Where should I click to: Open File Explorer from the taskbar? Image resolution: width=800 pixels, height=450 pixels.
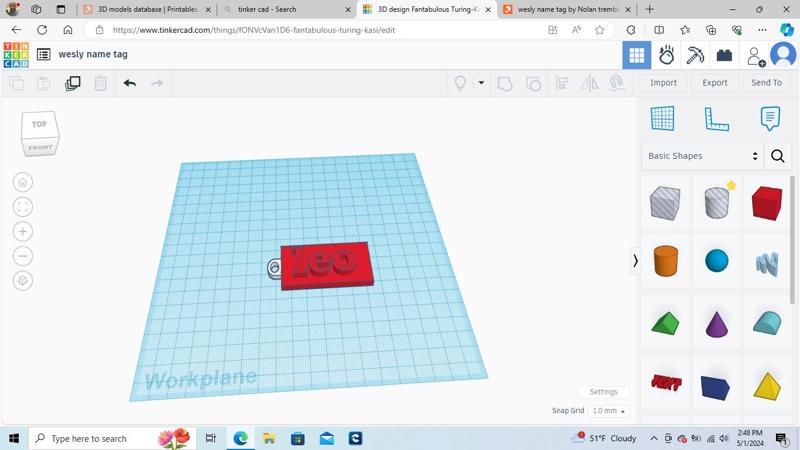pyautogui.click(x=269, y=438)
